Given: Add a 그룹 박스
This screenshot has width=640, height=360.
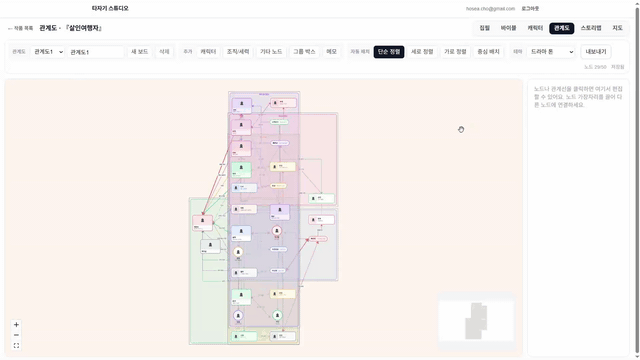Looking at the screenshot, I should coord(304,52).
